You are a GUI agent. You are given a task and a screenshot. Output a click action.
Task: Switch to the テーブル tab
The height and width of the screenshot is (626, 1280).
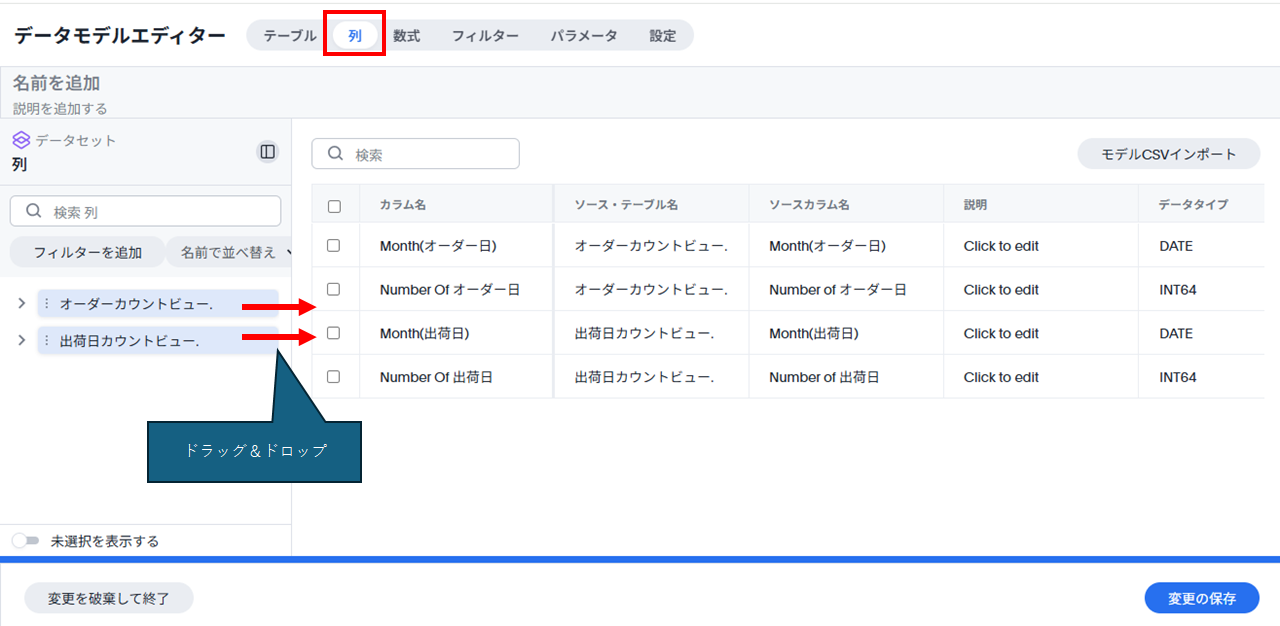point(290,36)
